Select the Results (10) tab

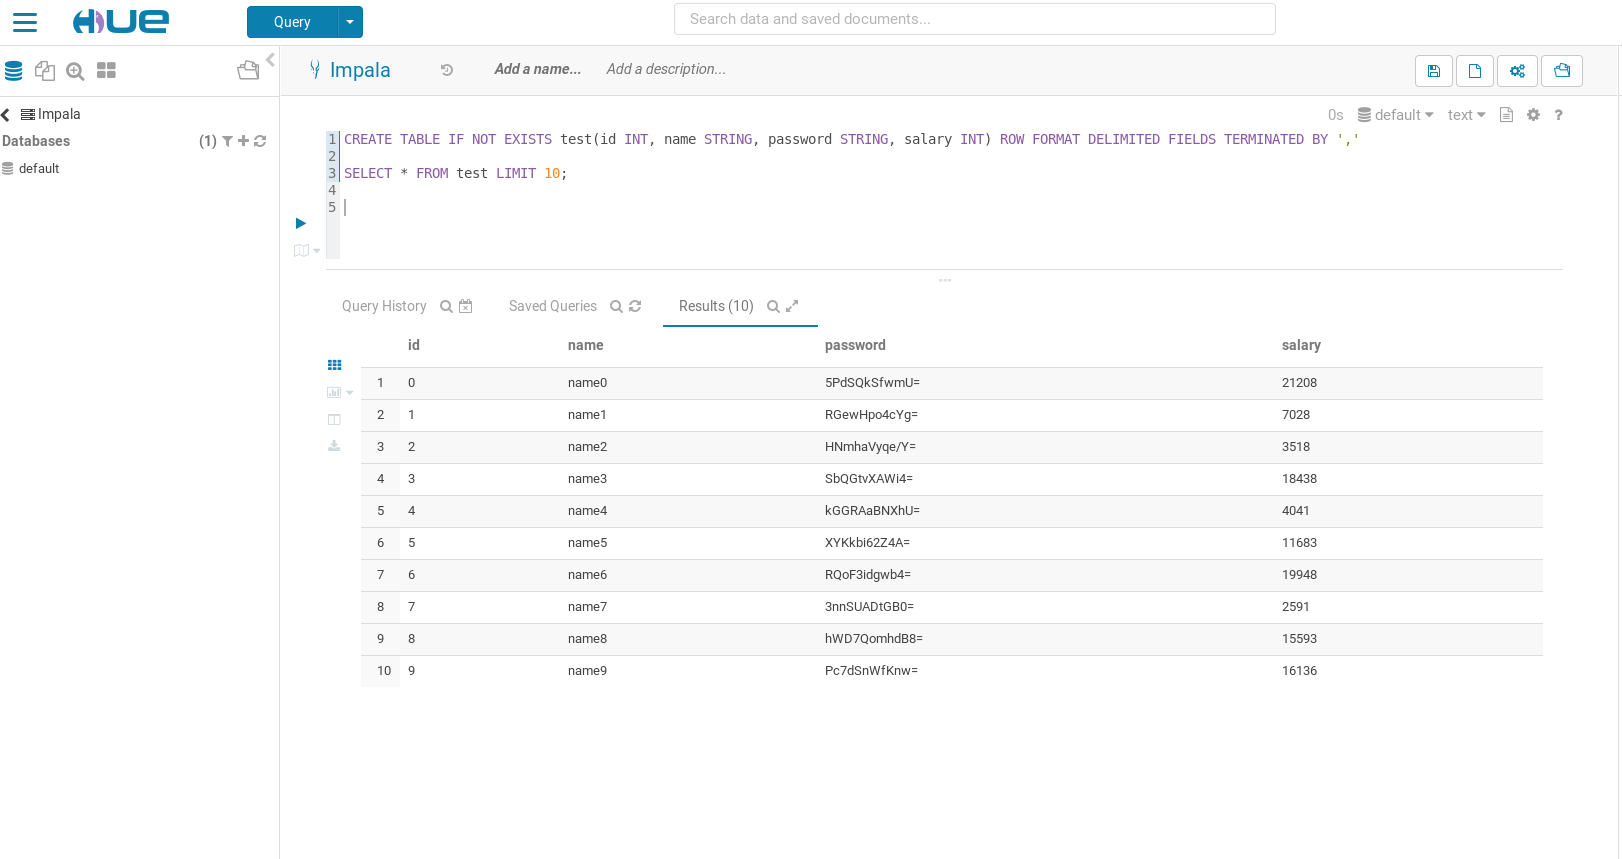point(716,306)
